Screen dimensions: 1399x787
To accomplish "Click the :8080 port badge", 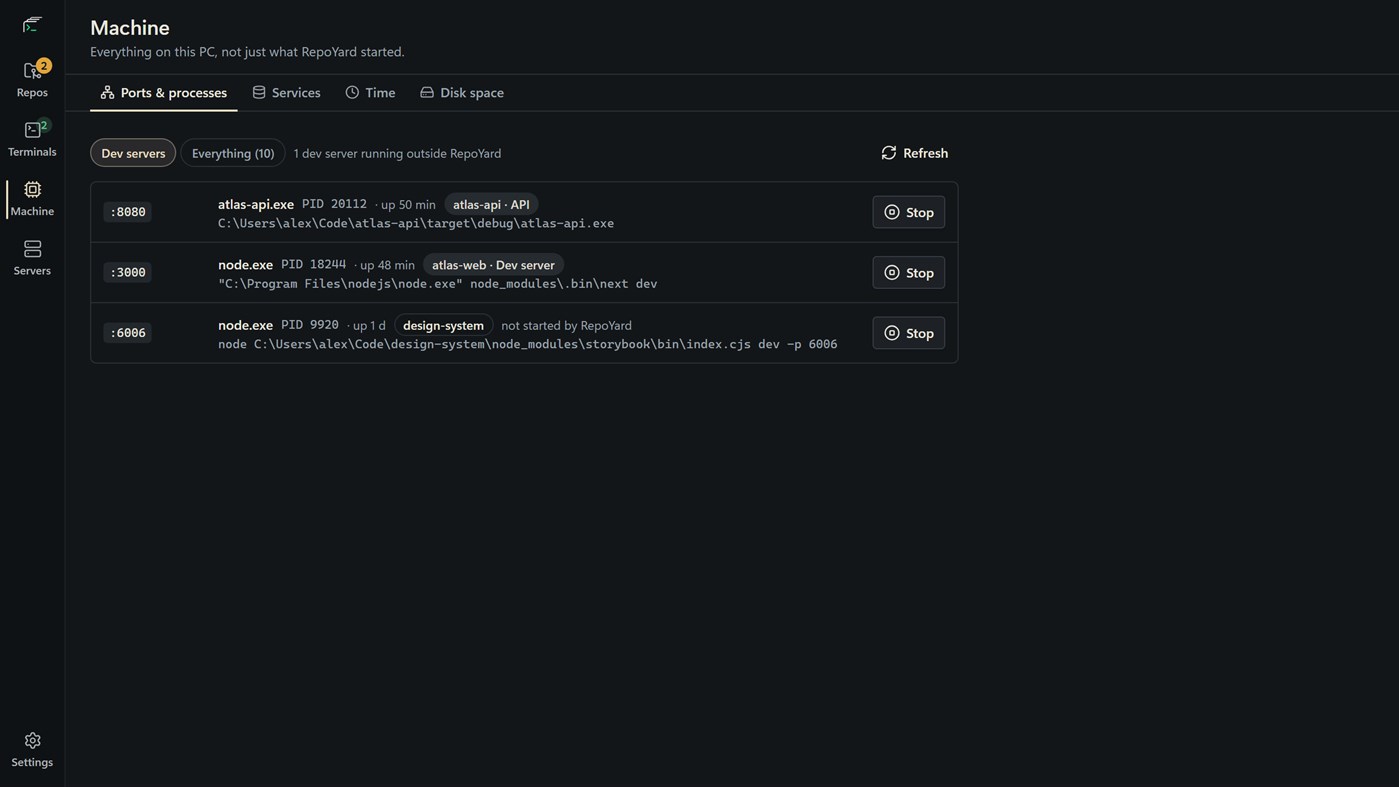I will tap(128, 212).
